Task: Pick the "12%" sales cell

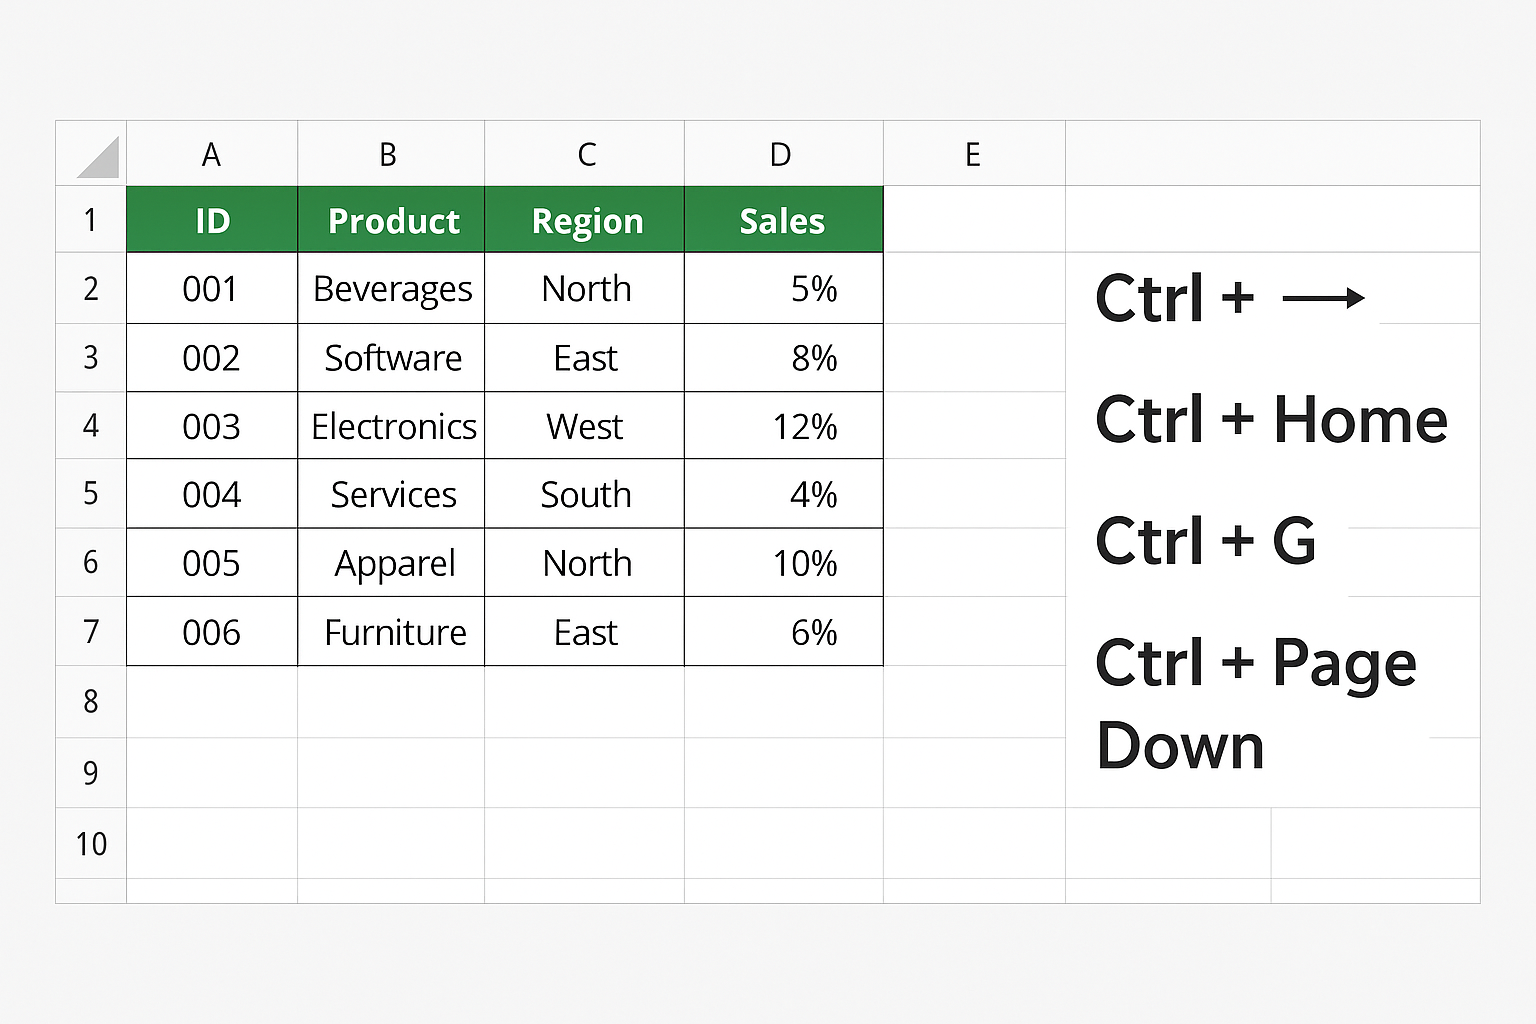Action: pyautogui.click(x=784, y=426)
